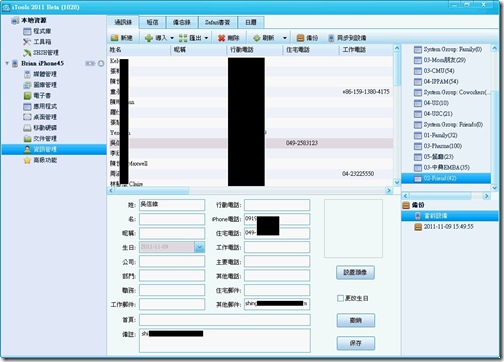Open the 刷新 refresh dropdown arrow
The image size is (504, 362).
point(285,38)
